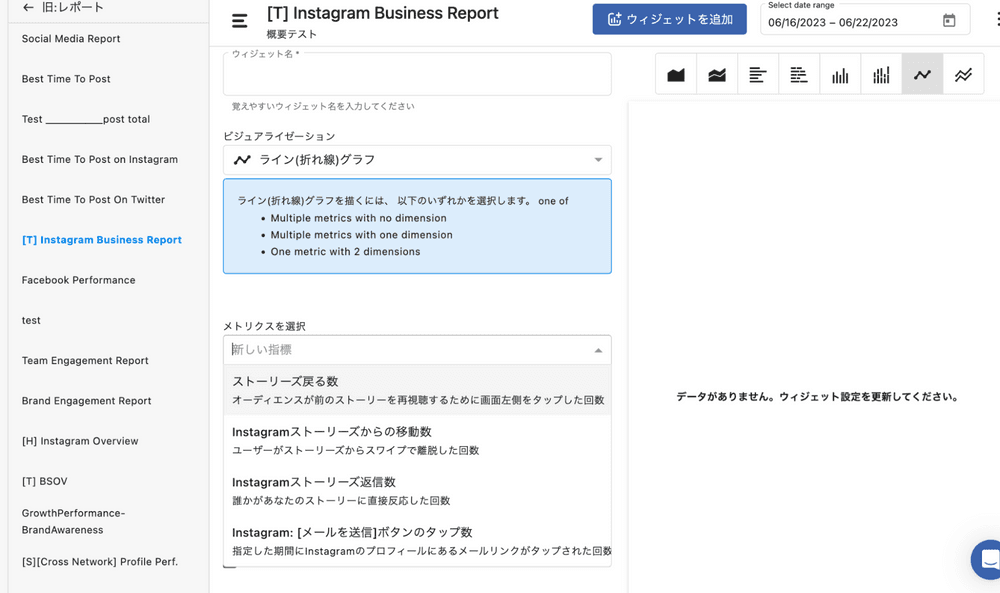
Task: Select the single line chart icon
Action: (922, 75)
